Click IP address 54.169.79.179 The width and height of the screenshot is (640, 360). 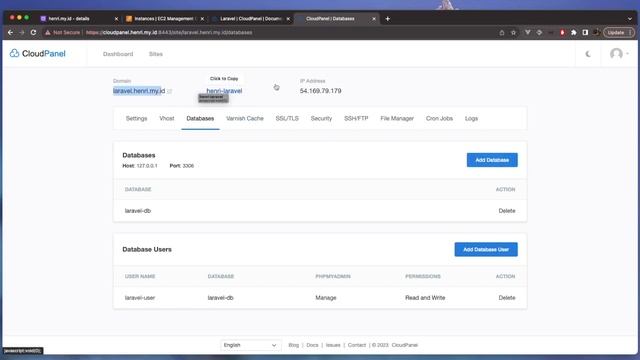(320, 91)
